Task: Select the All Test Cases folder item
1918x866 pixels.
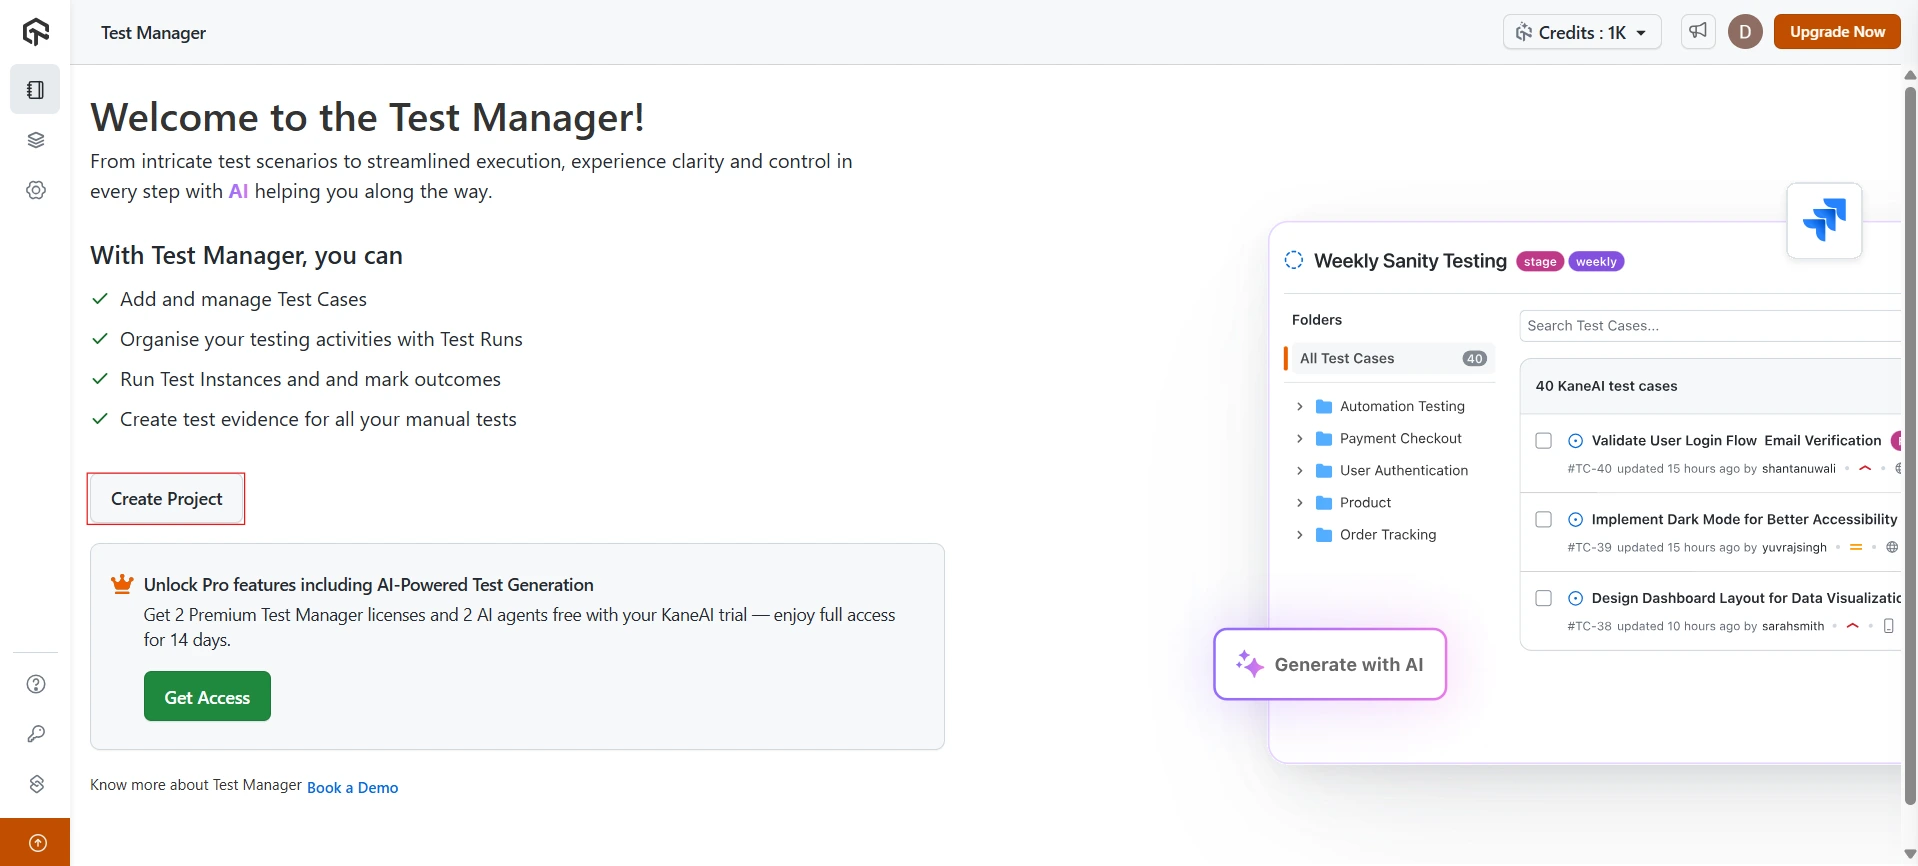Action: click(1346, 359)
